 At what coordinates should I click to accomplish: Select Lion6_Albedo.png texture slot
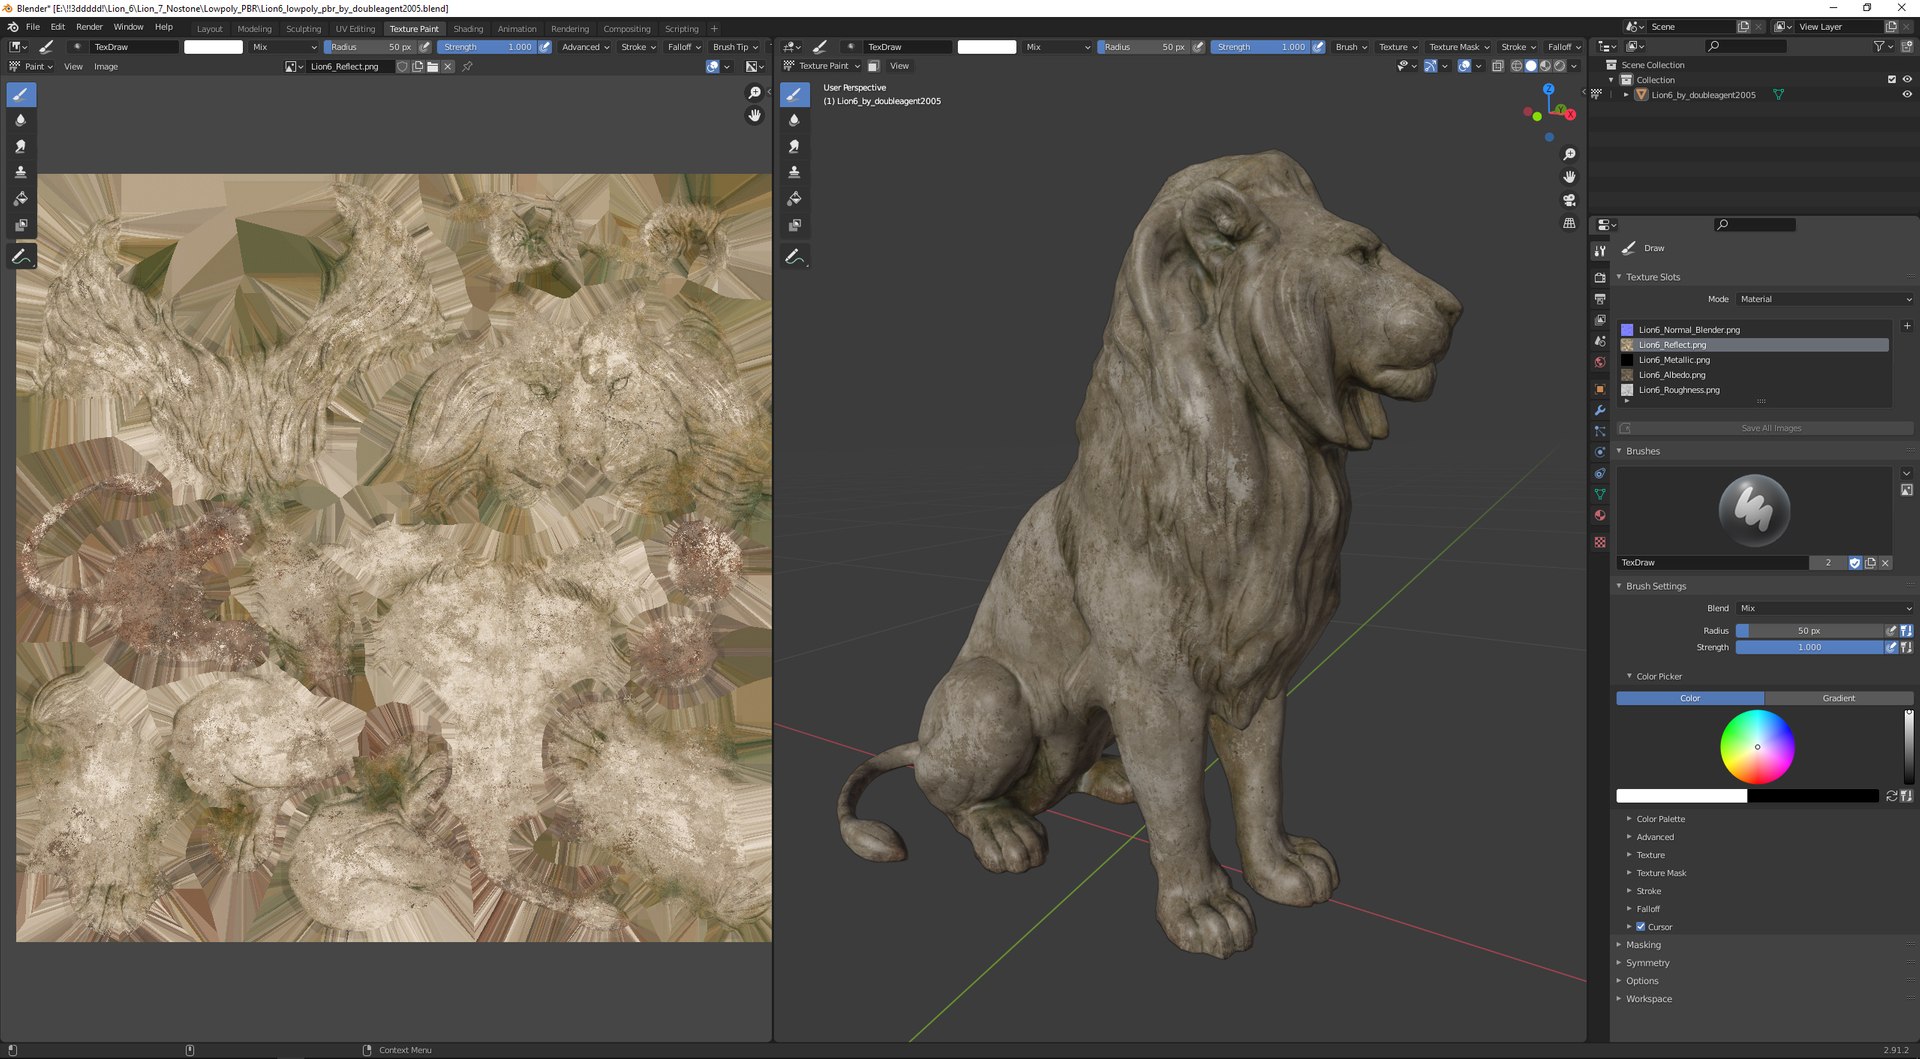tap(1754, 375)
